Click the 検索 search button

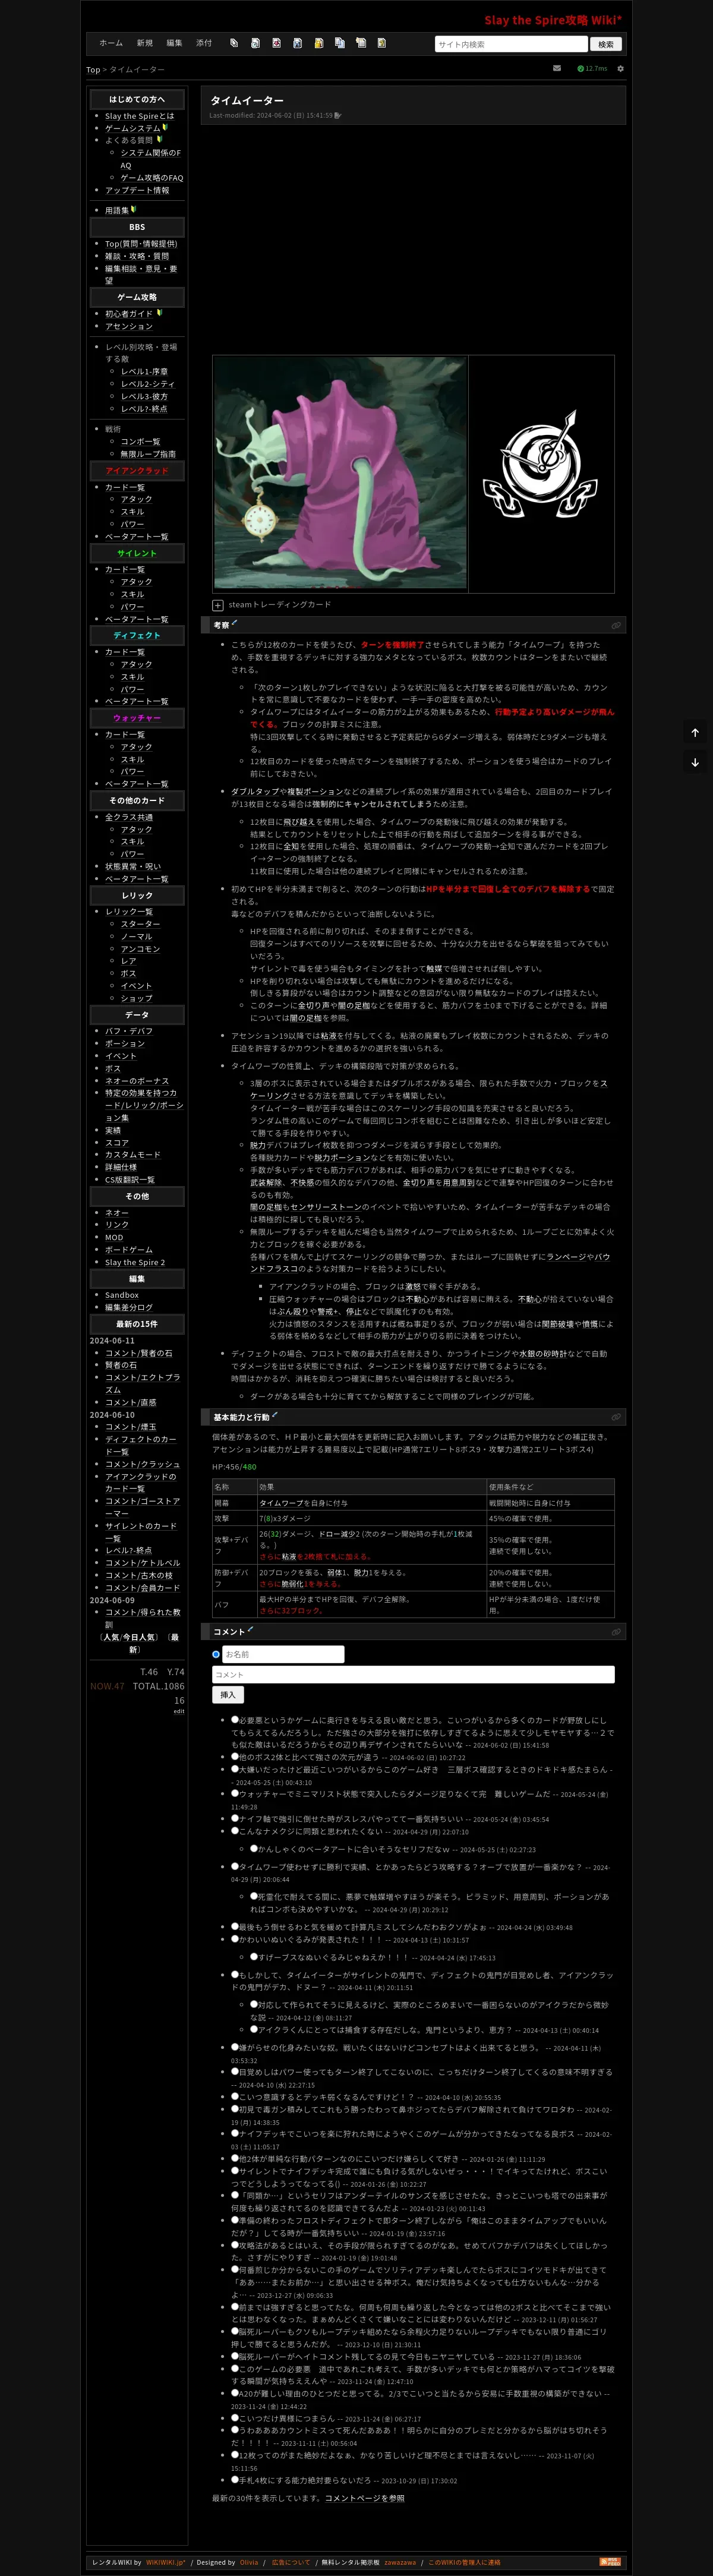(606, 44)
